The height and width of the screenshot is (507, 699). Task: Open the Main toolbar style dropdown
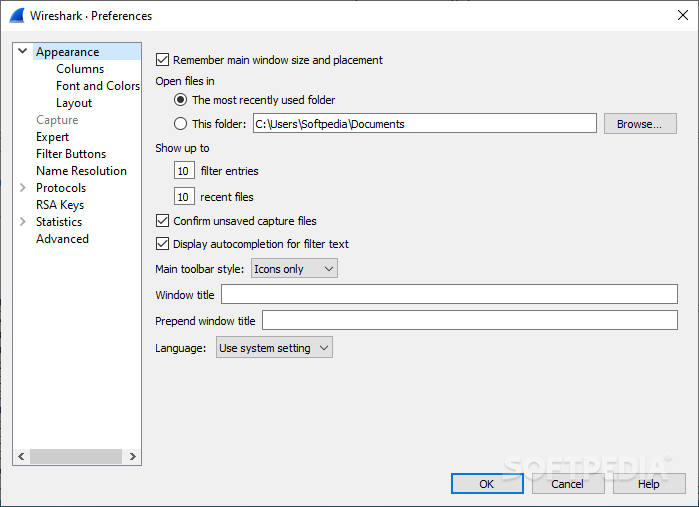tap(294, 269)
